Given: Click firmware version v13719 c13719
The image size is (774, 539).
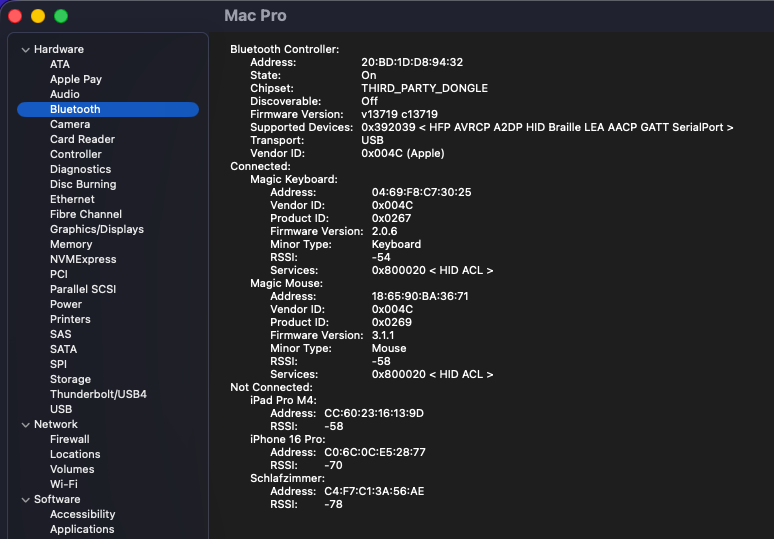Looking at the screenshot, I should [399, 115].
